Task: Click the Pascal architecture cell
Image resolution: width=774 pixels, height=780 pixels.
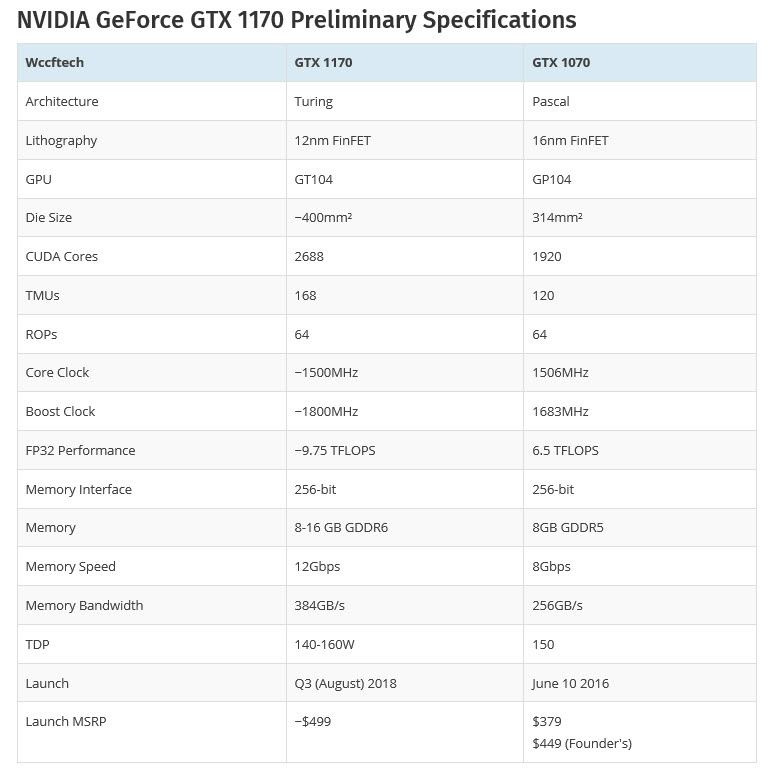Action: [551, 101]
